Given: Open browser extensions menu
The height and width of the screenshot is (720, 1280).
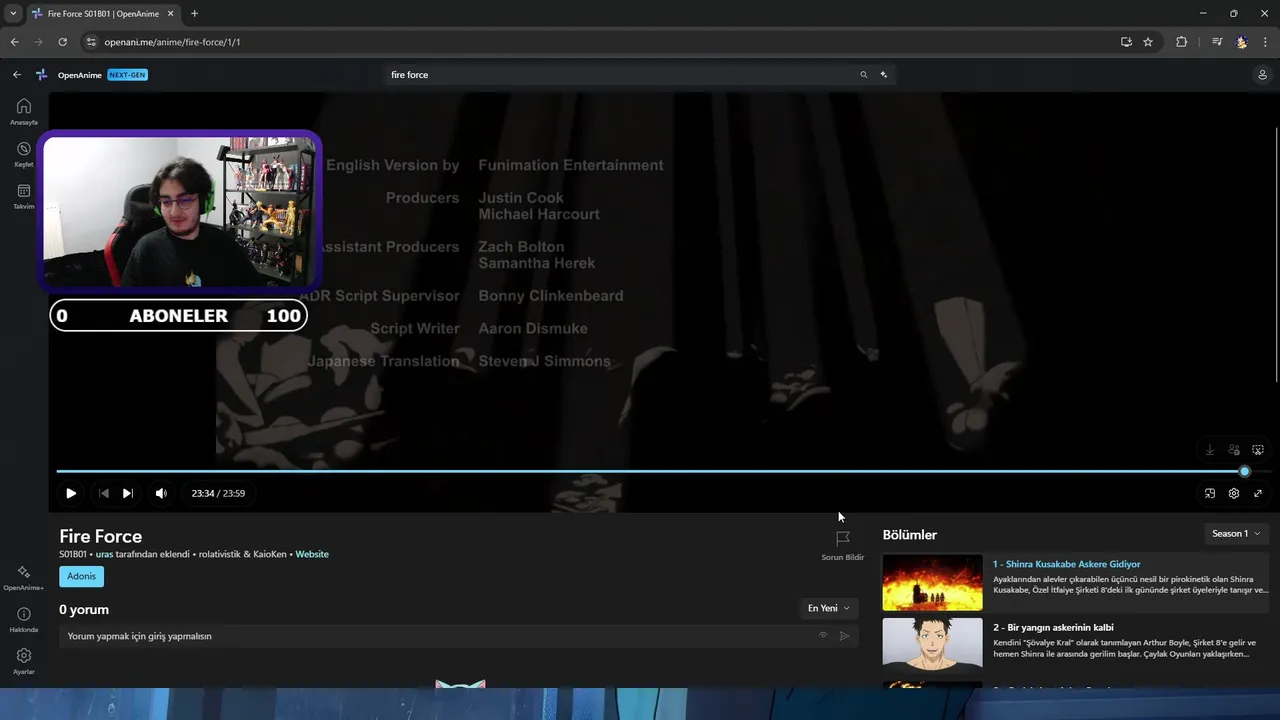Looking at the screenshot, I should pos(1181,42).
